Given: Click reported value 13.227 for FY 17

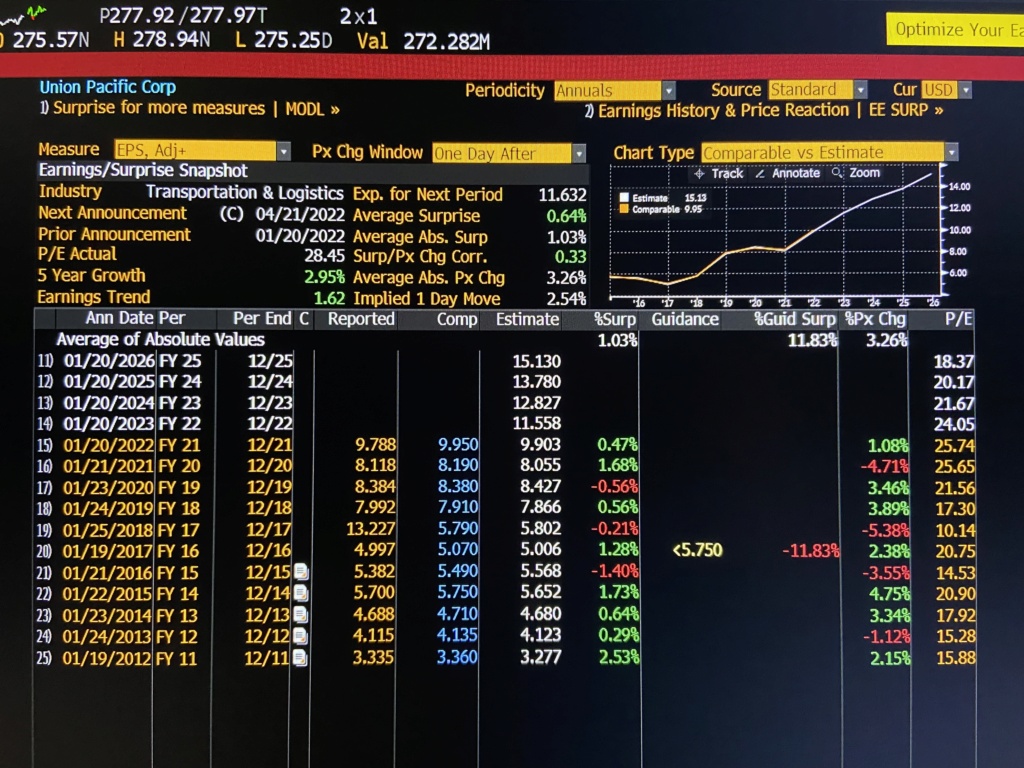Looking at the screenshot, I should click(371, 528).
